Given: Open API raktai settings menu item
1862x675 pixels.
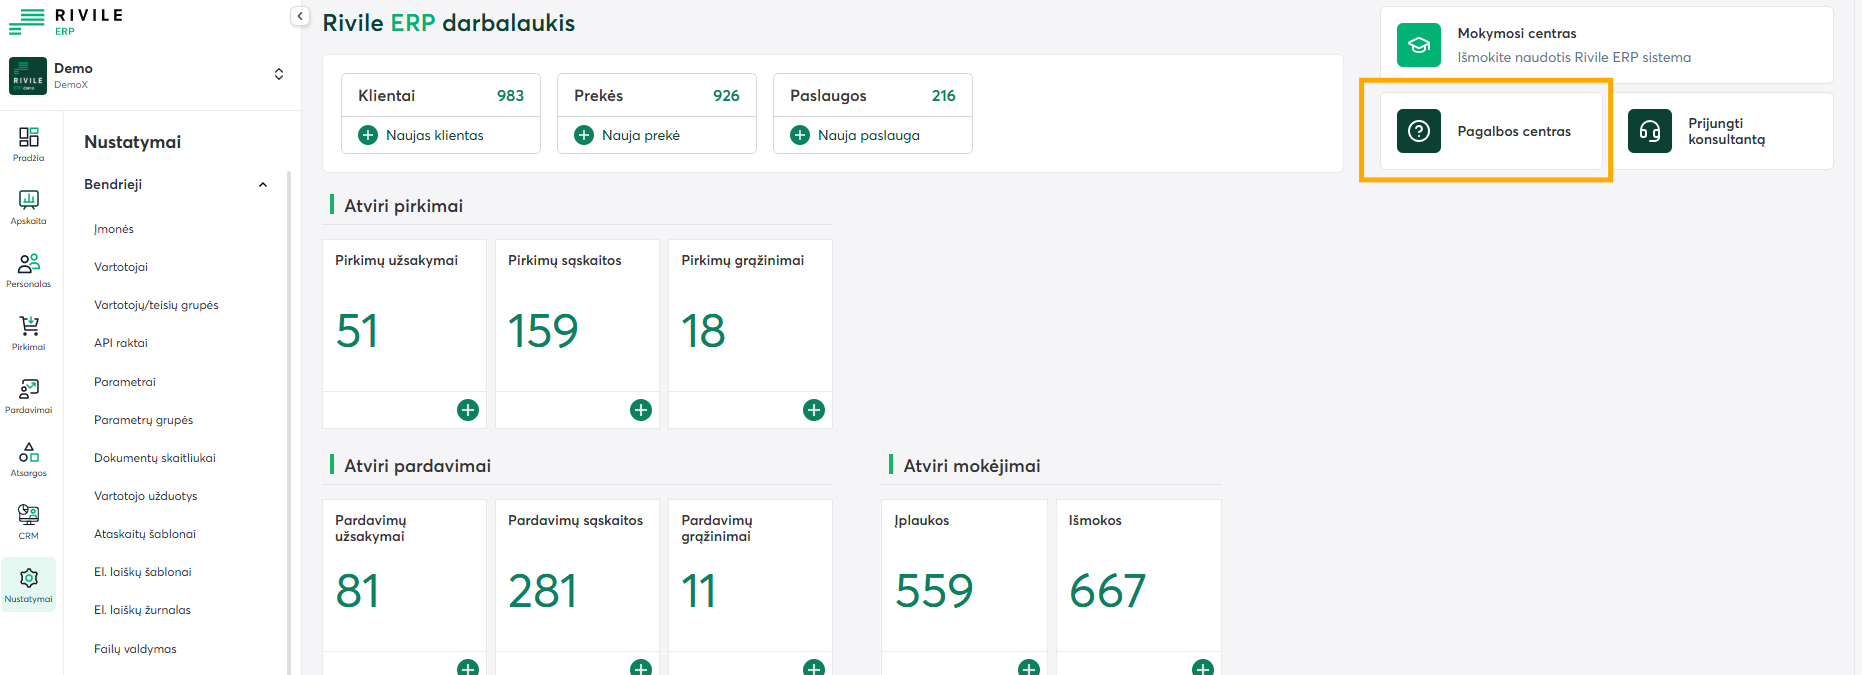Looking at the screenshot, I should coord(121,343).
